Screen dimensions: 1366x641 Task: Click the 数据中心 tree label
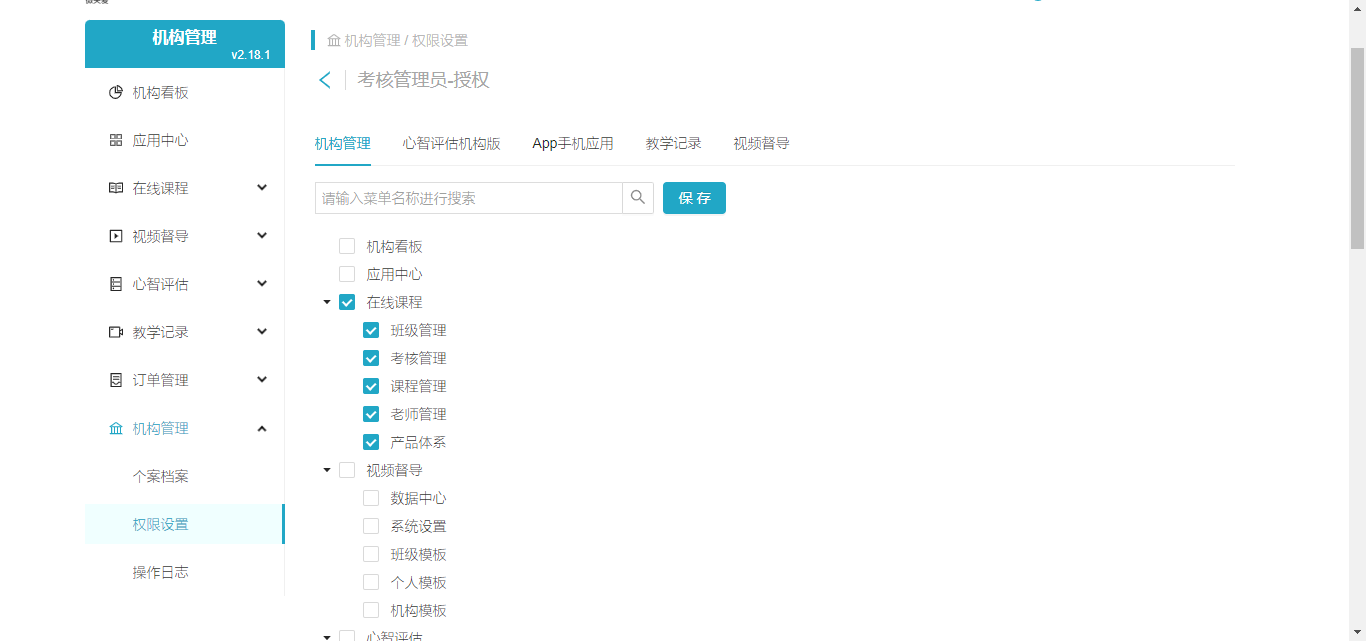(x=419, y=498)
